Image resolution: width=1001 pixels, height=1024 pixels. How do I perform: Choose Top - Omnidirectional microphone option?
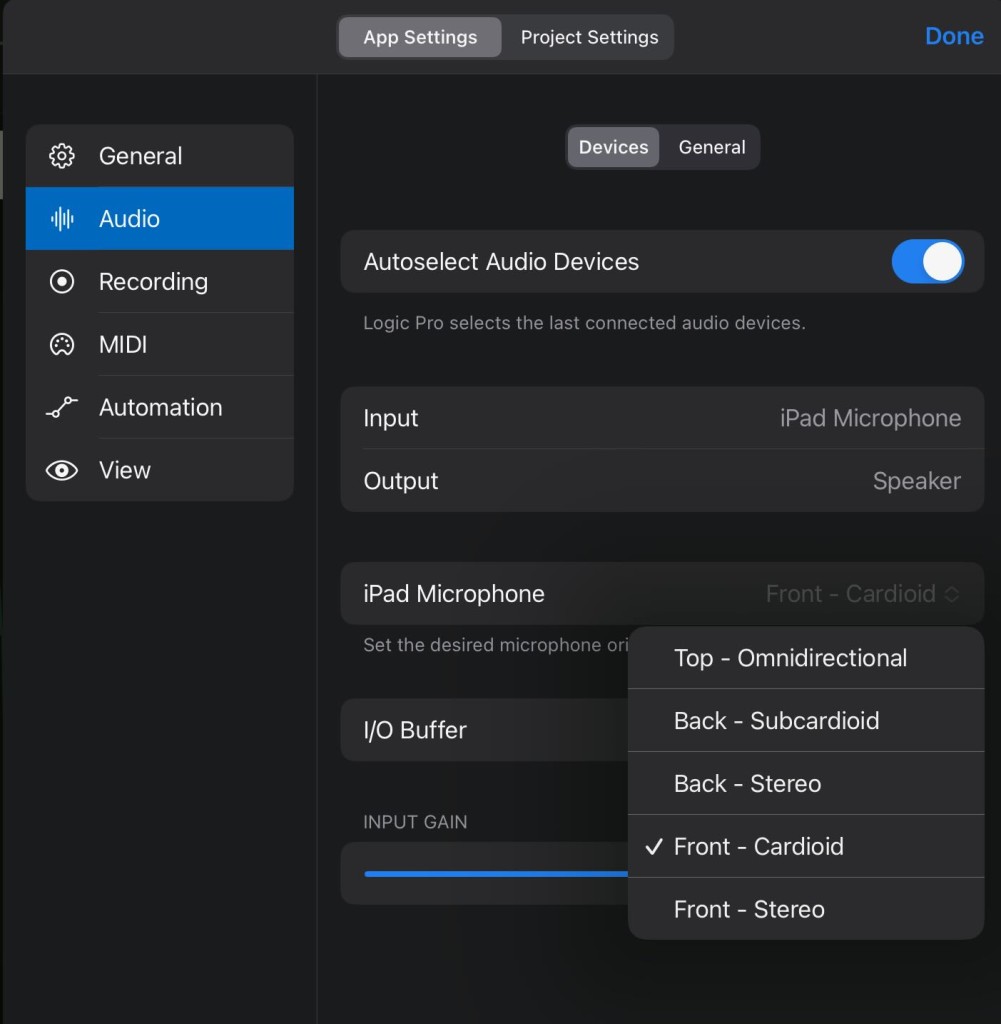pos(790,658)
